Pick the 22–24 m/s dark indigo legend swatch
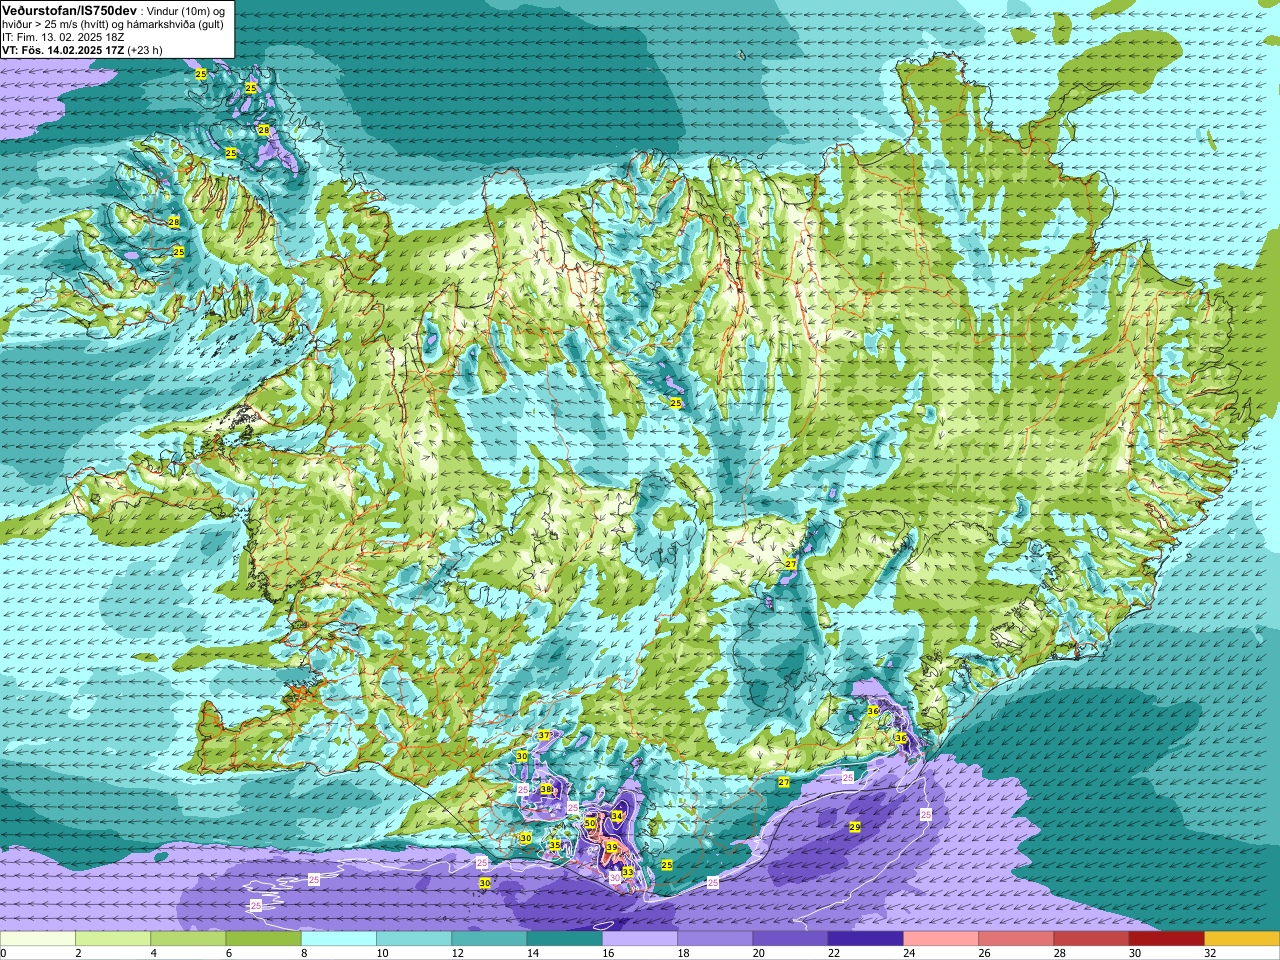Image resolution: width=1280 pixels, height=960 pixels. coord(866,939)
